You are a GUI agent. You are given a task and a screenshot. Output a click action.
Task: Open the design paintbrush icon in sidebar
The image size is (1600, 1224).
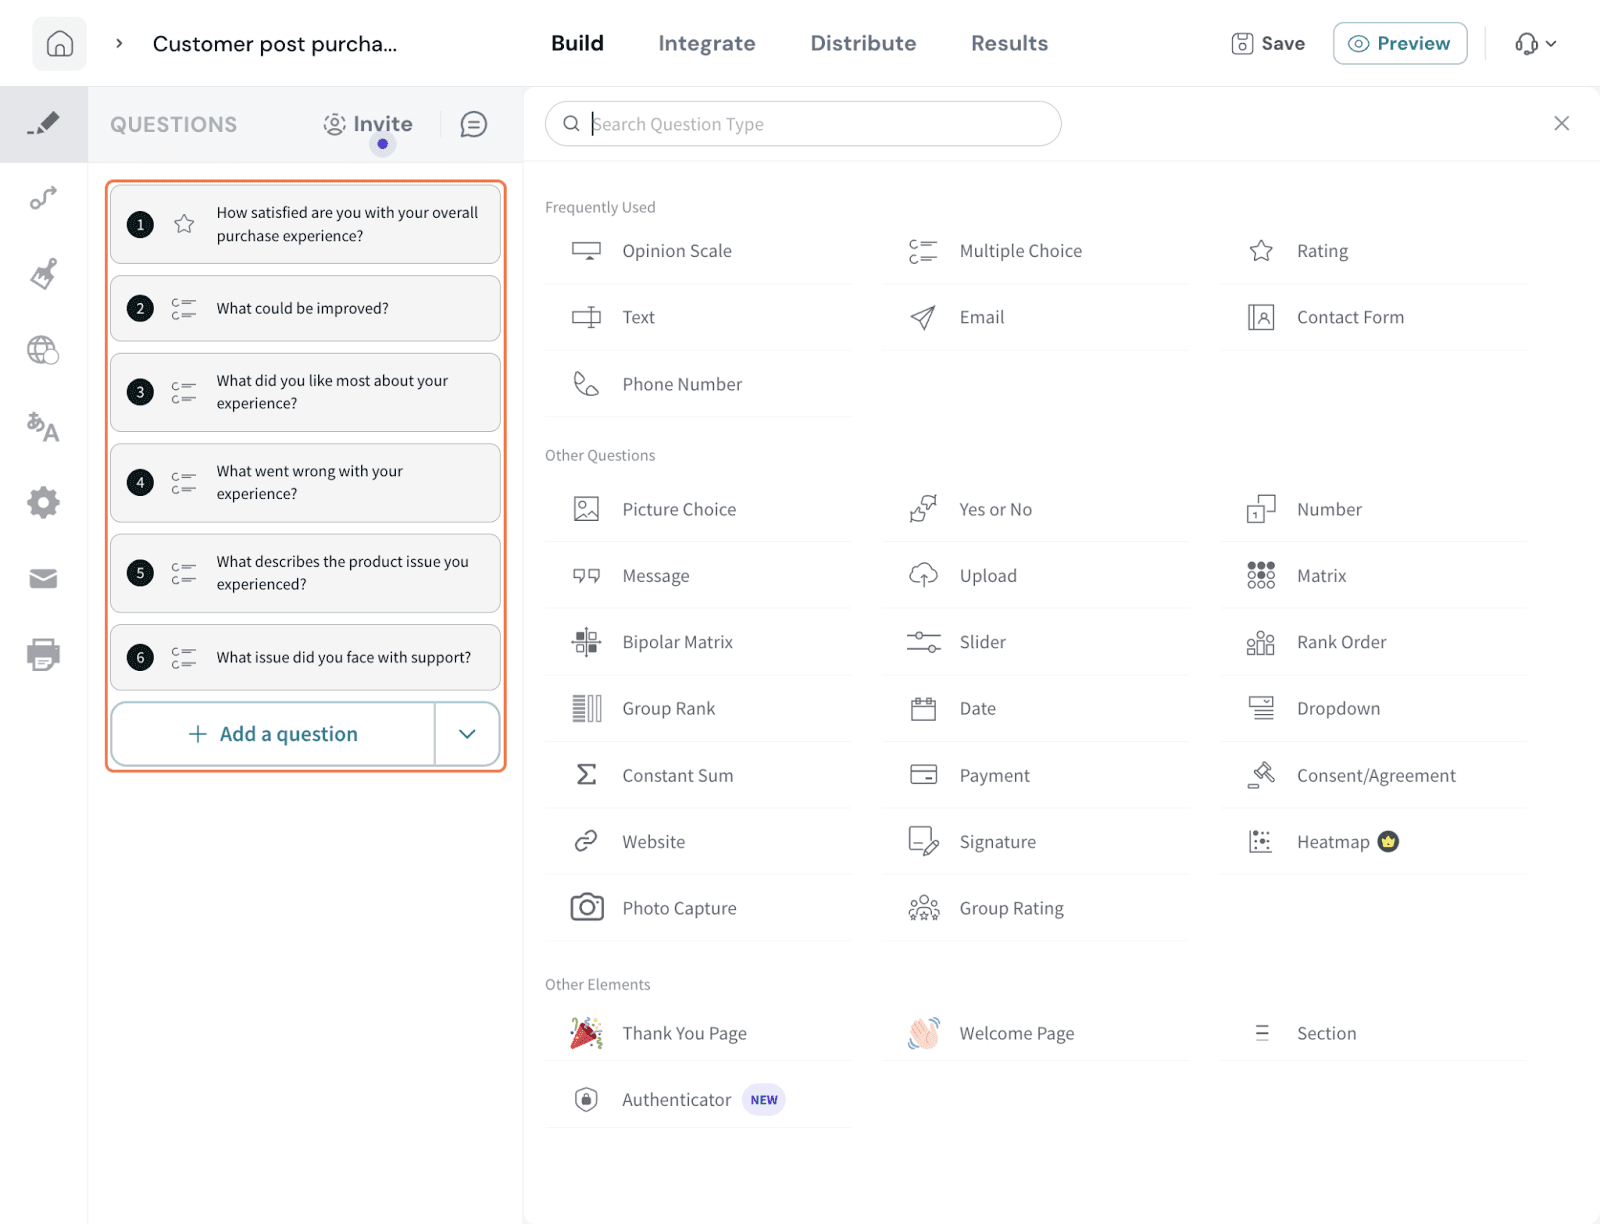pos(43,274)
